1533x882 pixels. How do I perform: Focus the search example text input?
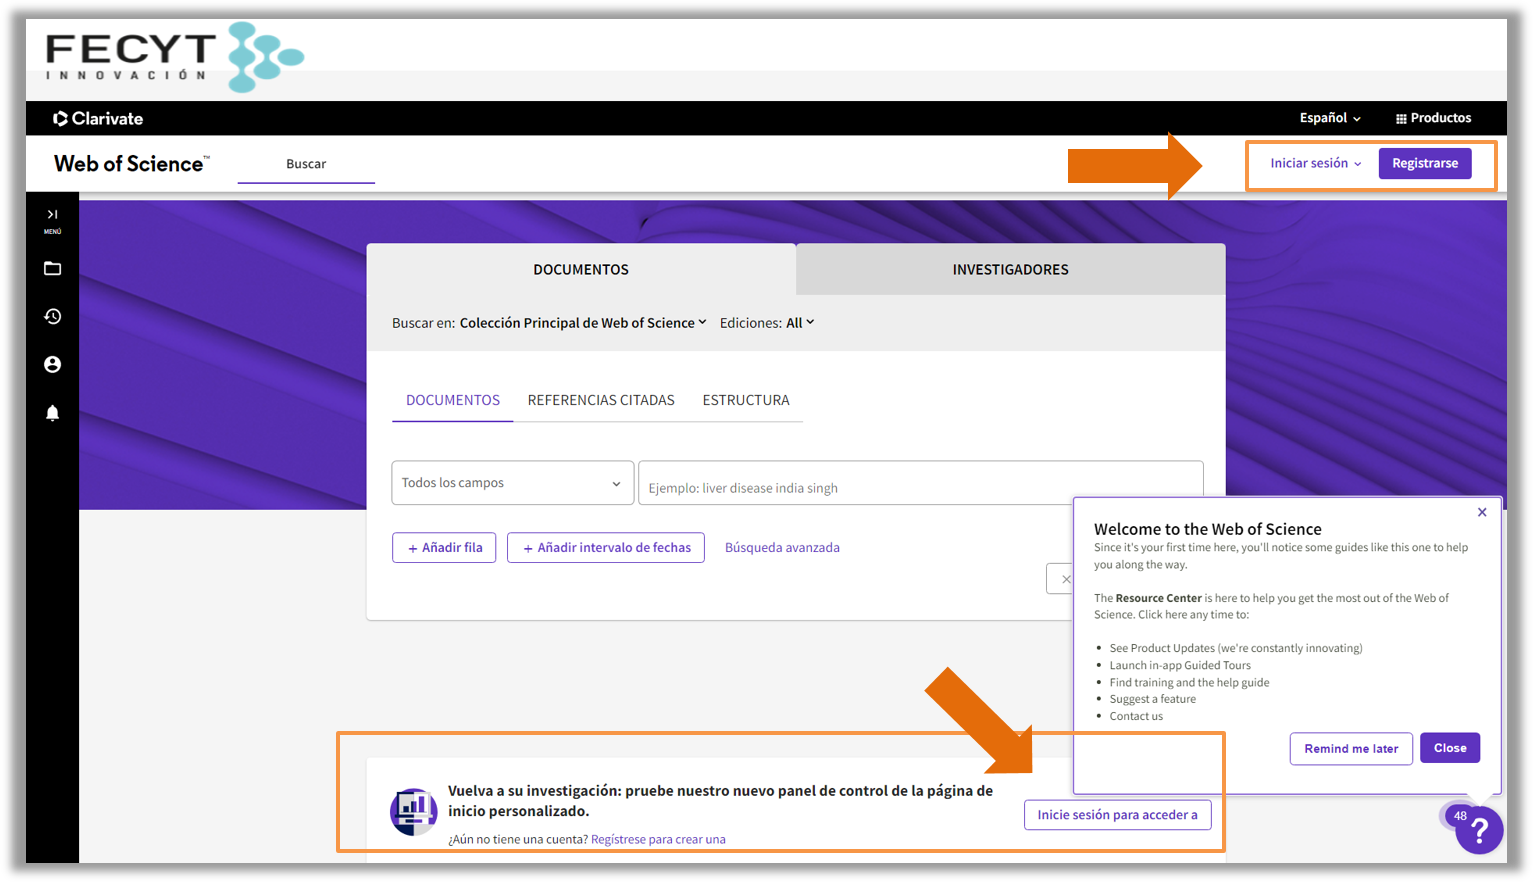(x=920, y=483)
